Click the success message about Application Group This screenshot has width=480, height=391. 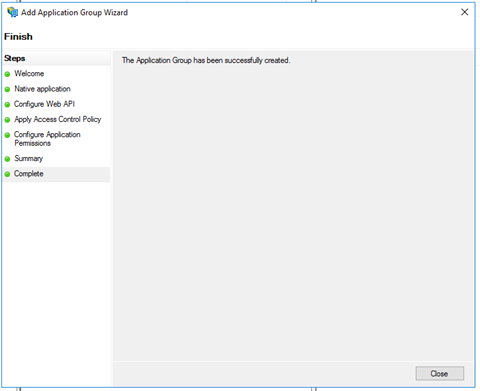pos(206,60)
